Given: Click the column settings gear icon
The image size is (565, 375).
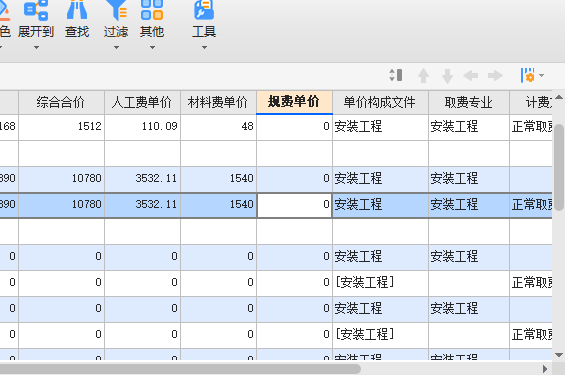Looking at the screenshot, I should (528, 75).
